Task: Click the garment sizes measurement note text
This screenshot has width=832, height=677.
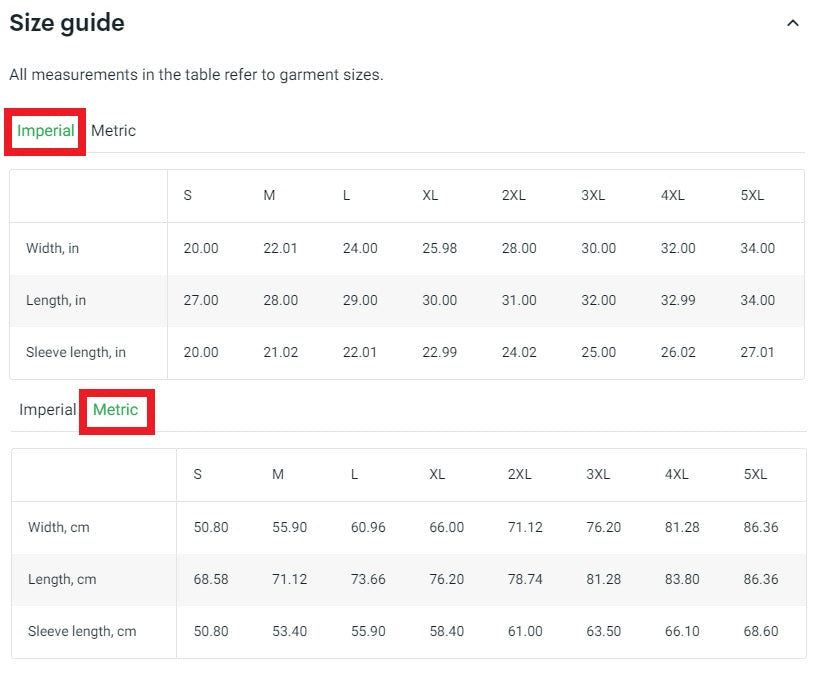Action: (196, 75)
